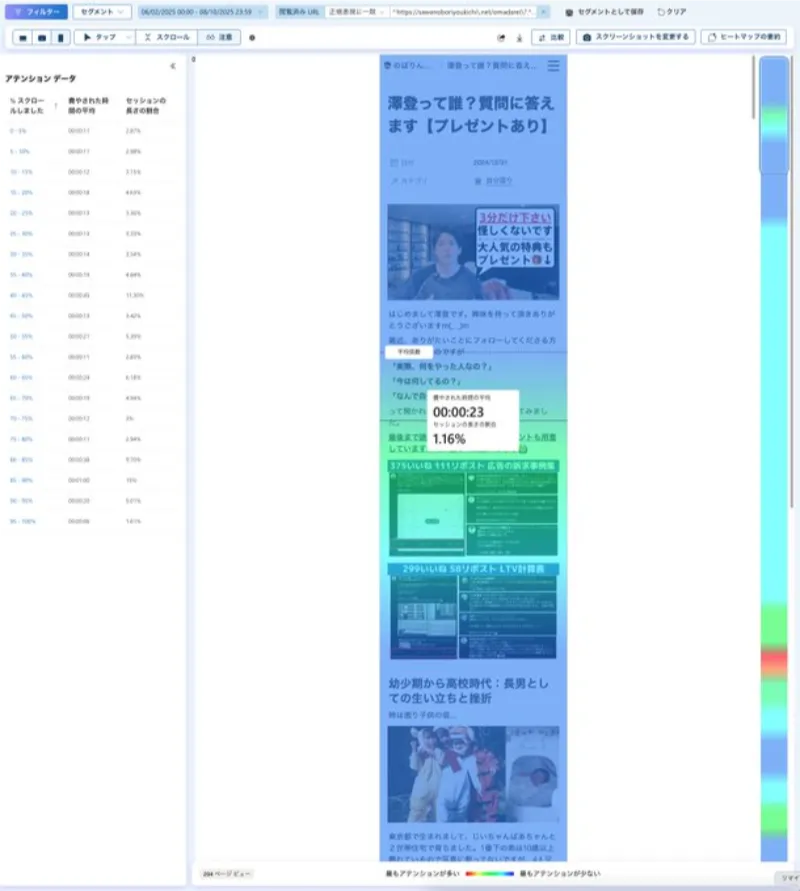This screenshot has width=800, height=891.
Task: Sort by the % スクロールしました column arrow
Action: coord(56,106)
